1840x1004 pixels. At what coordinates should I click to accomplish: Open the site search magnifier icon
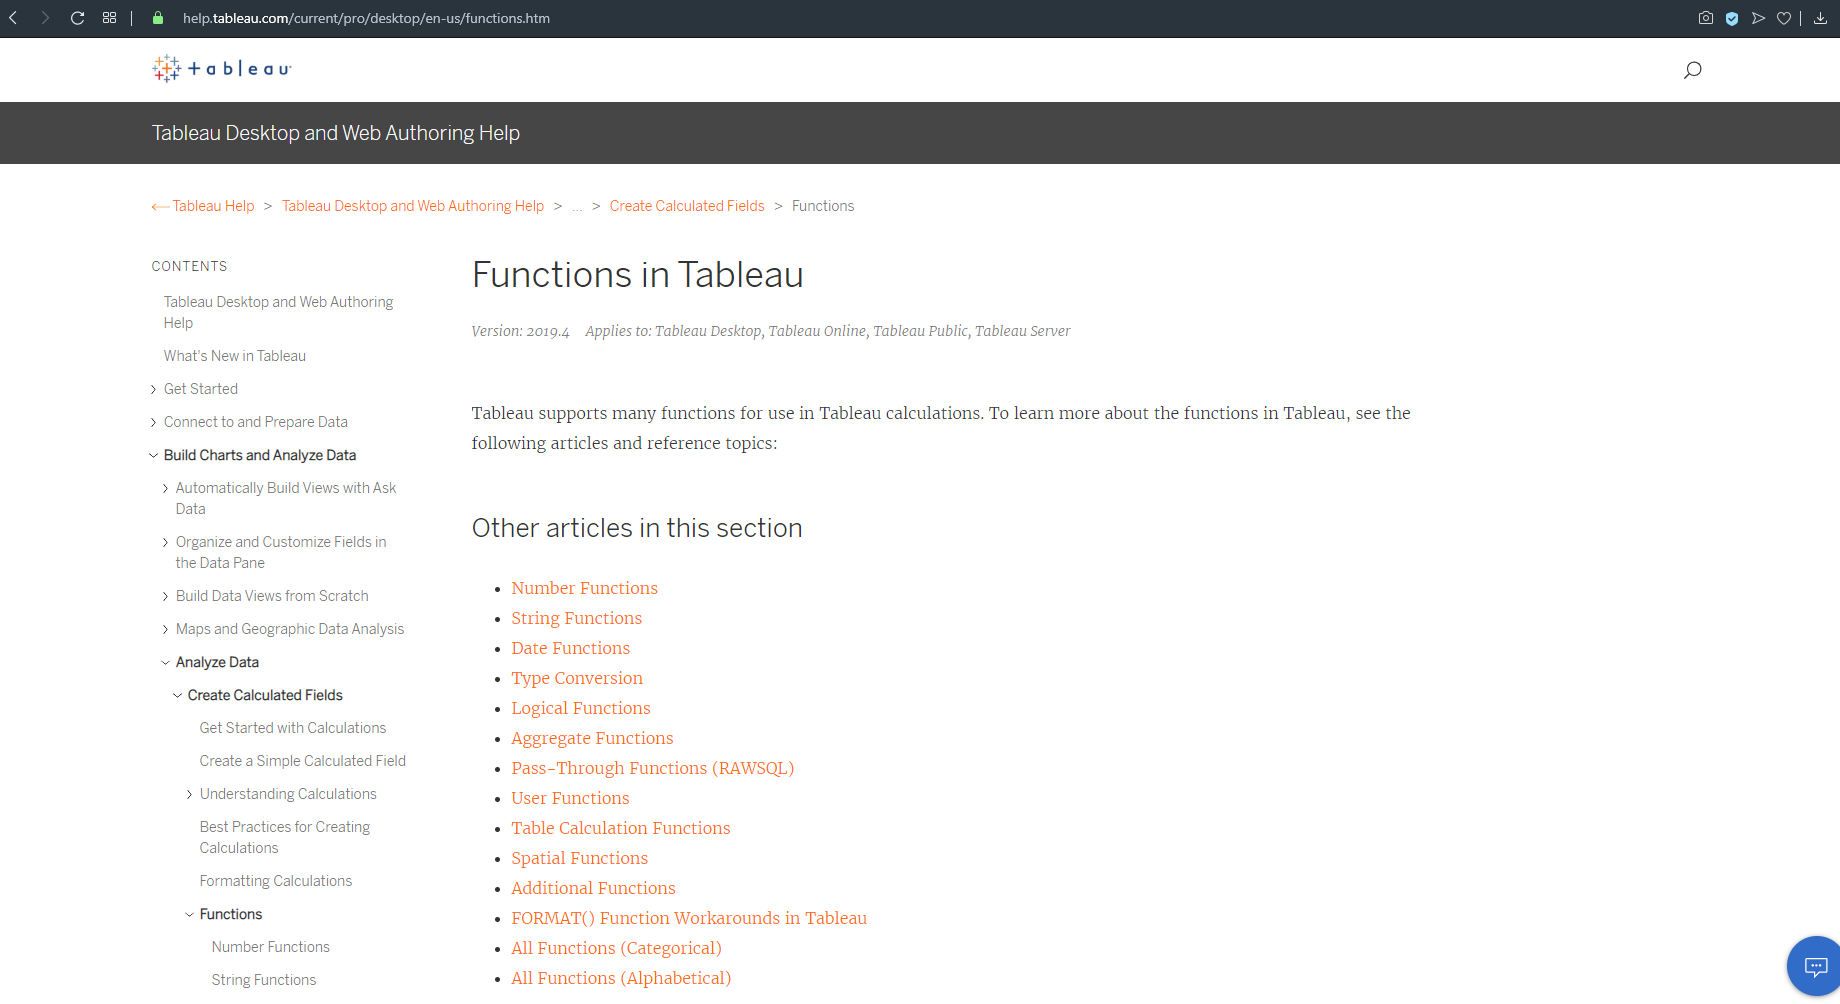tap(1692, 70)
